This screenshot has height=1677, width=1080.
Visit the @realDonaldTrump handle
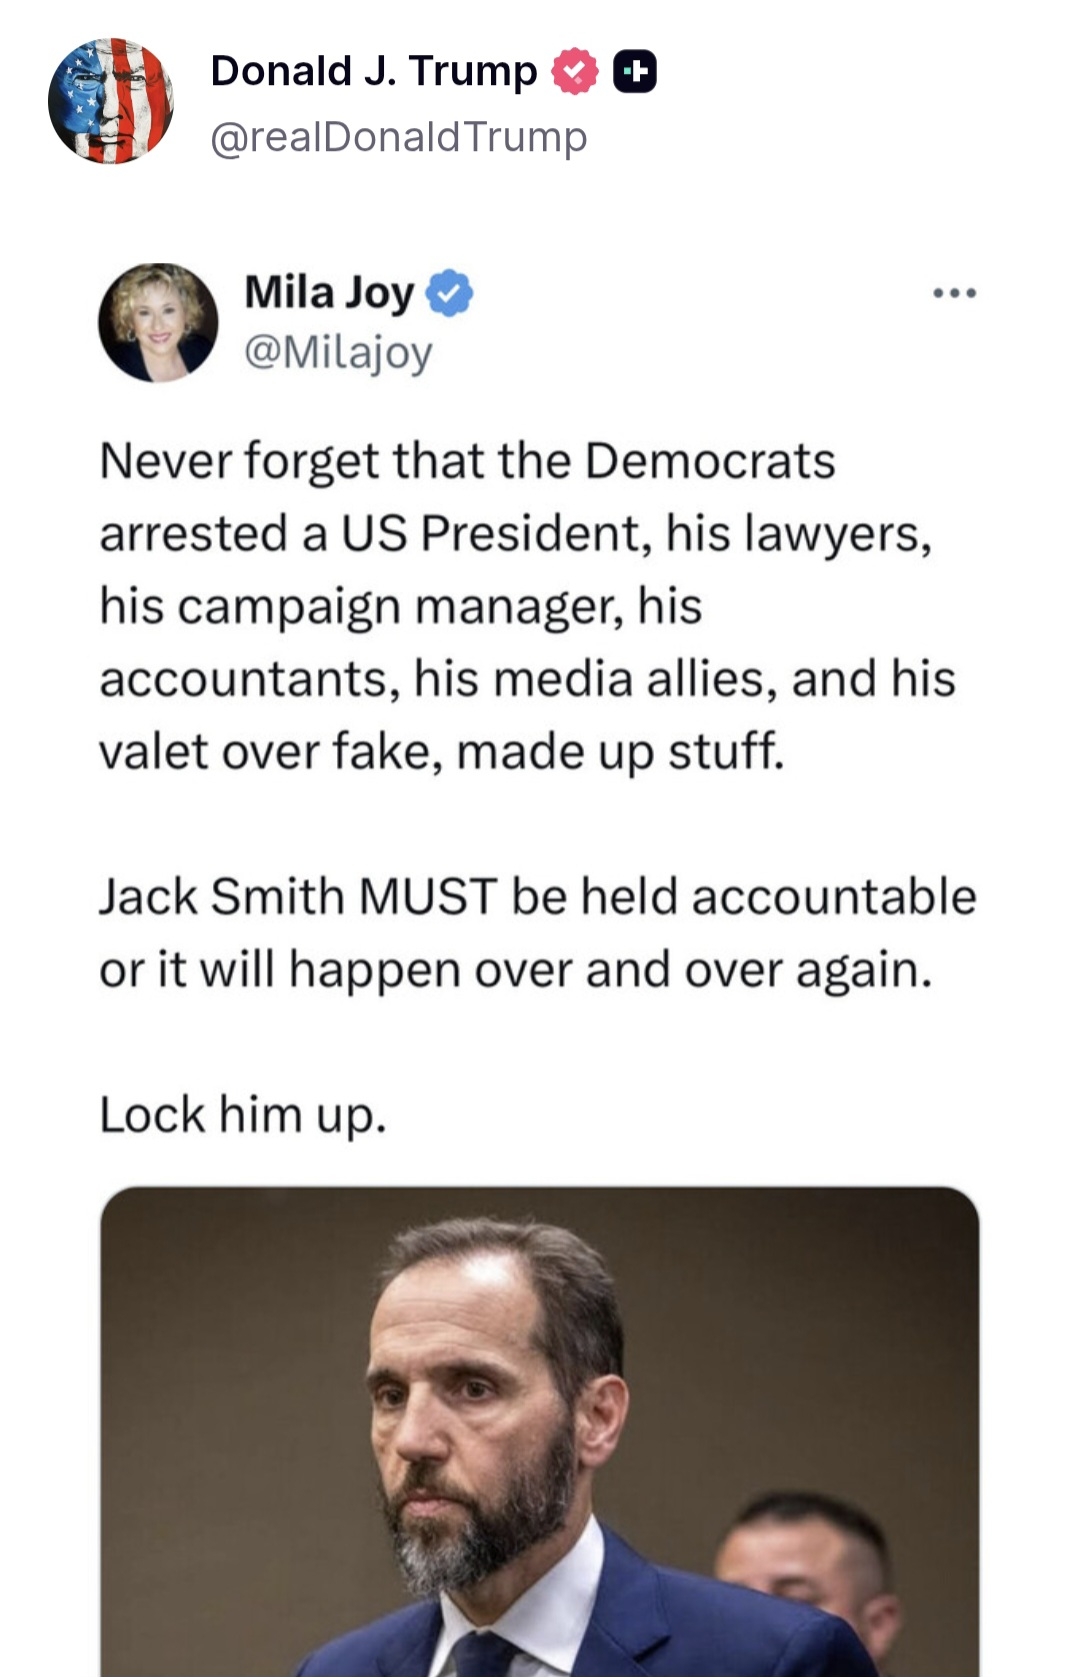point(398,137)
